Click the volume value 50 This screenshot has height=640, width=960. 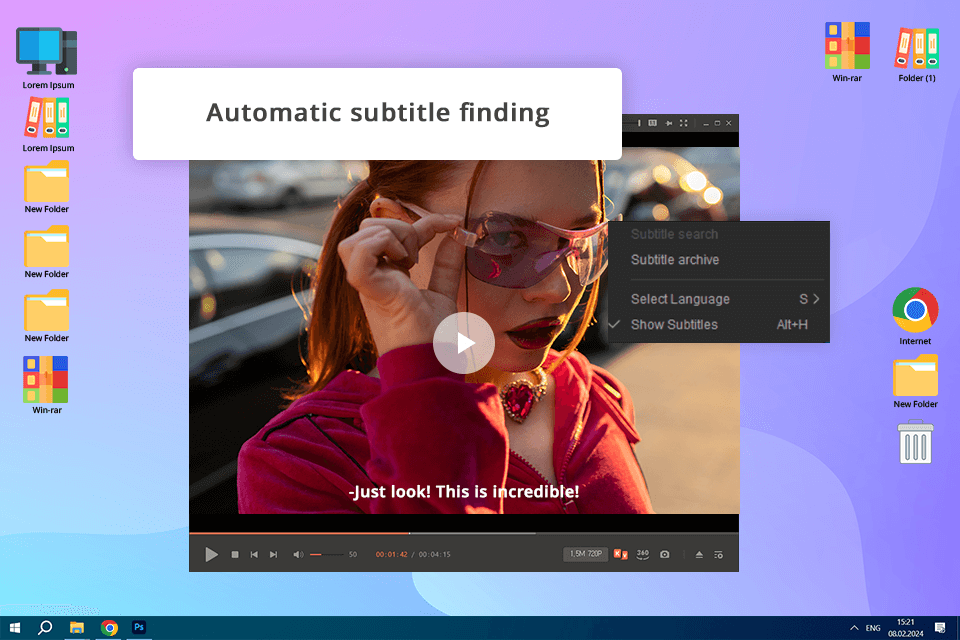(x=353, y=554)
